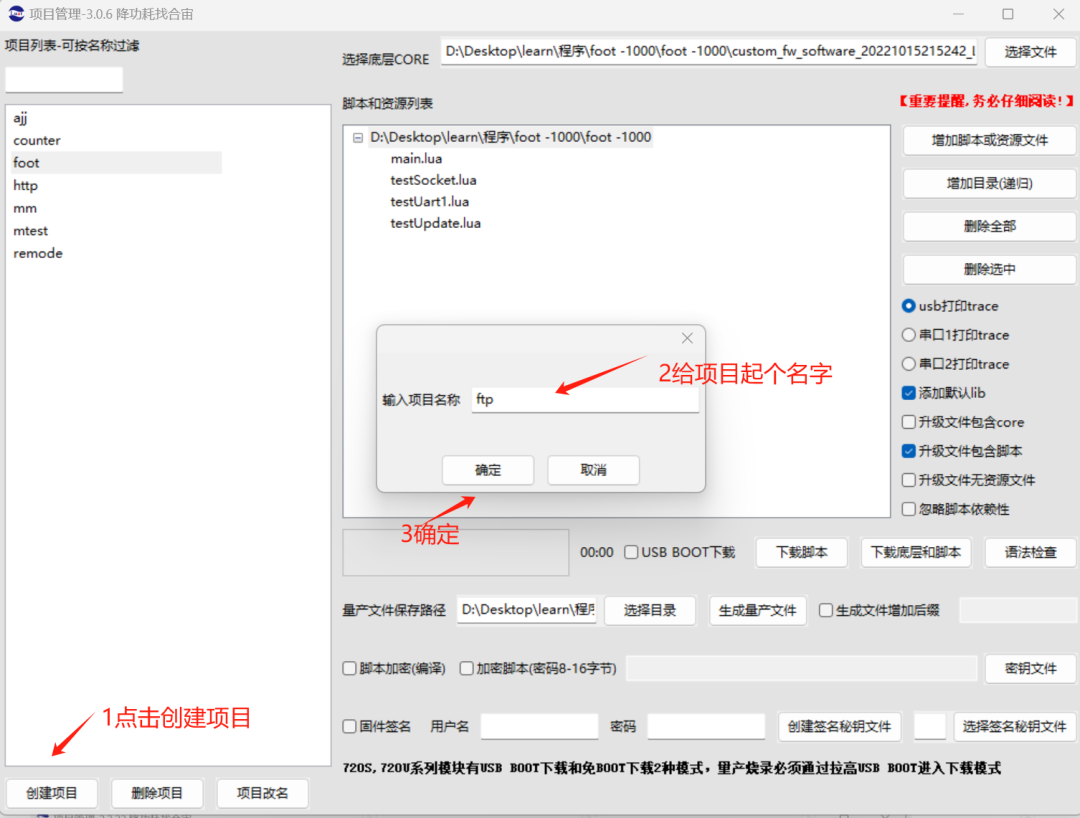Screen dimensions: 1080x818
Task: Select project counter in list
Action: pyautogui.click(x=37, y=140)
